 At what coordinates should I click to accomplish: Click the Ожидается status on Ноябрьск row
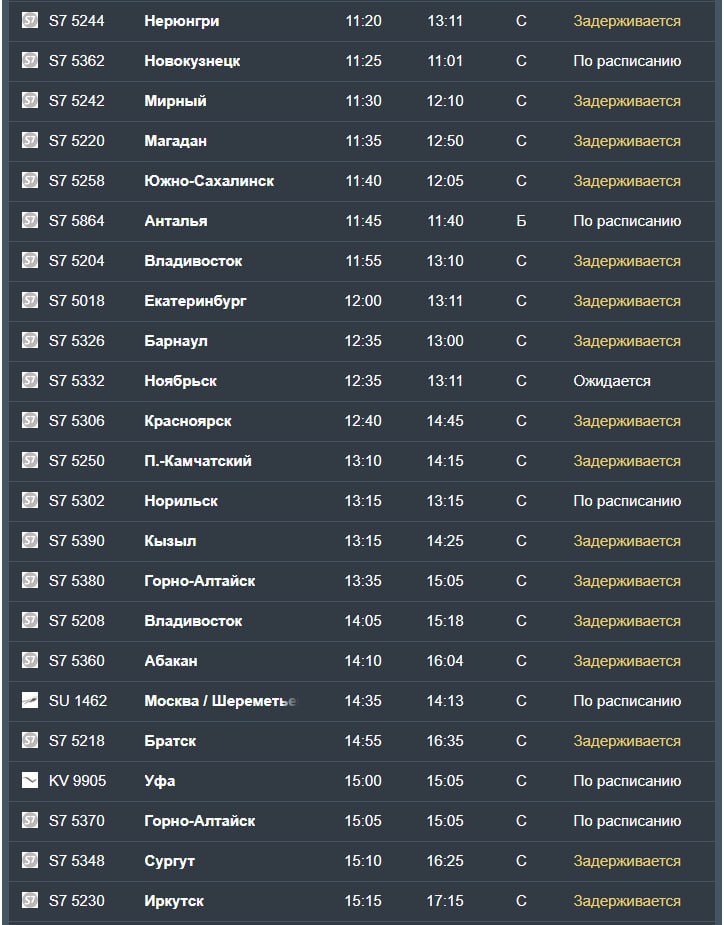click(x=612, y=381)
